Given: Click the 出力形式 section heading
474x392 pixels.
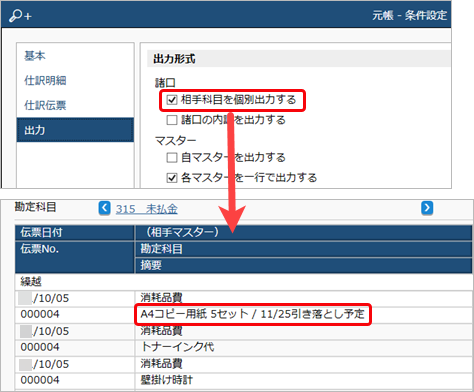Looking at the screenshot, I should (174, 59).
